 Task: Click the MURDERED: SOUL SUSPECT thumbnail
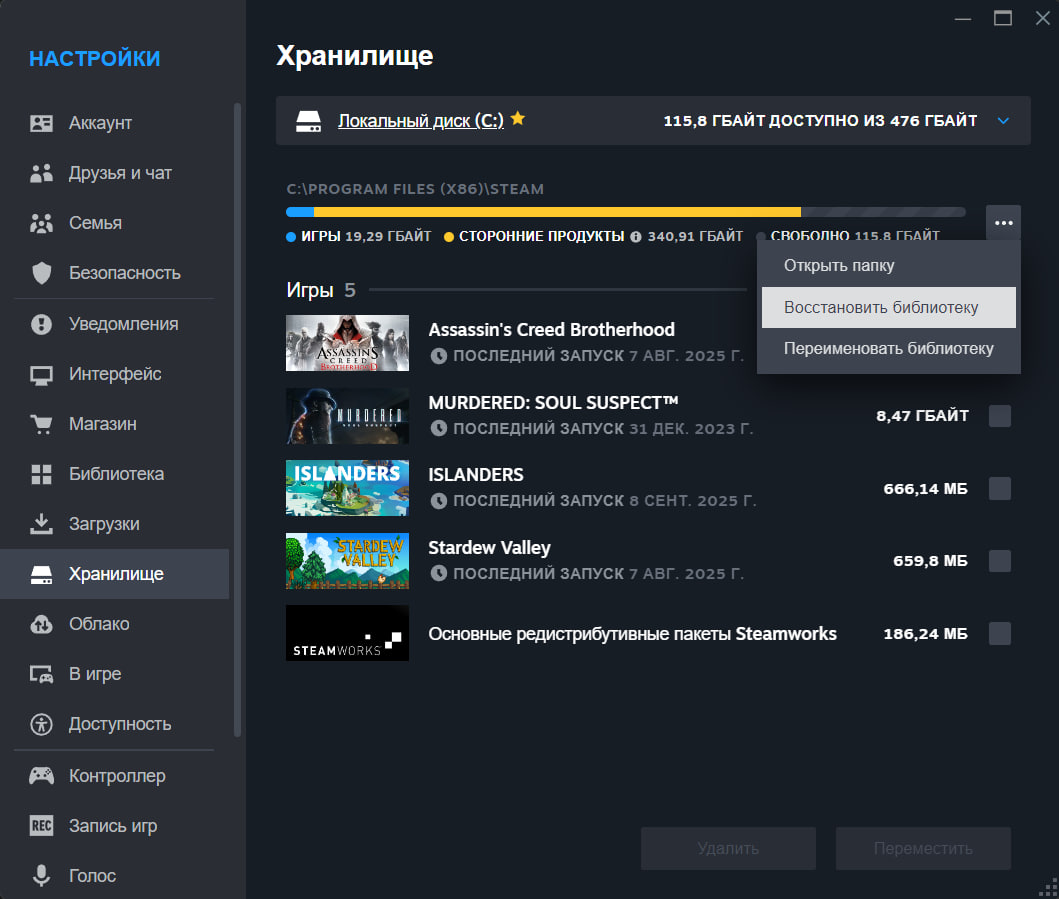[x=347, y=416]
